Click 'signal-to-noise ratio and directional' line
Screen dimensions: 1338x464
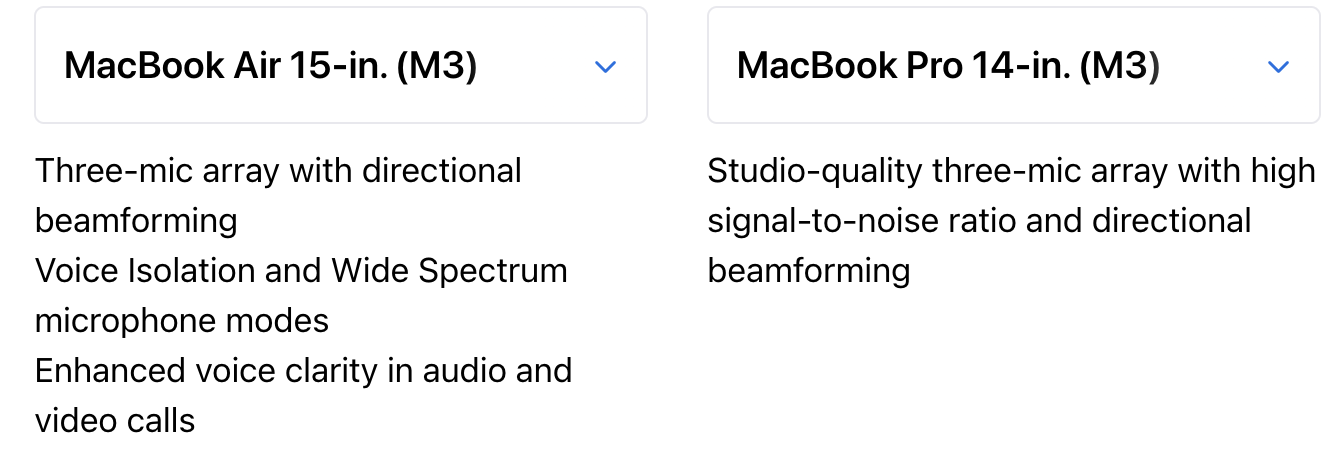tap(979, 221)
